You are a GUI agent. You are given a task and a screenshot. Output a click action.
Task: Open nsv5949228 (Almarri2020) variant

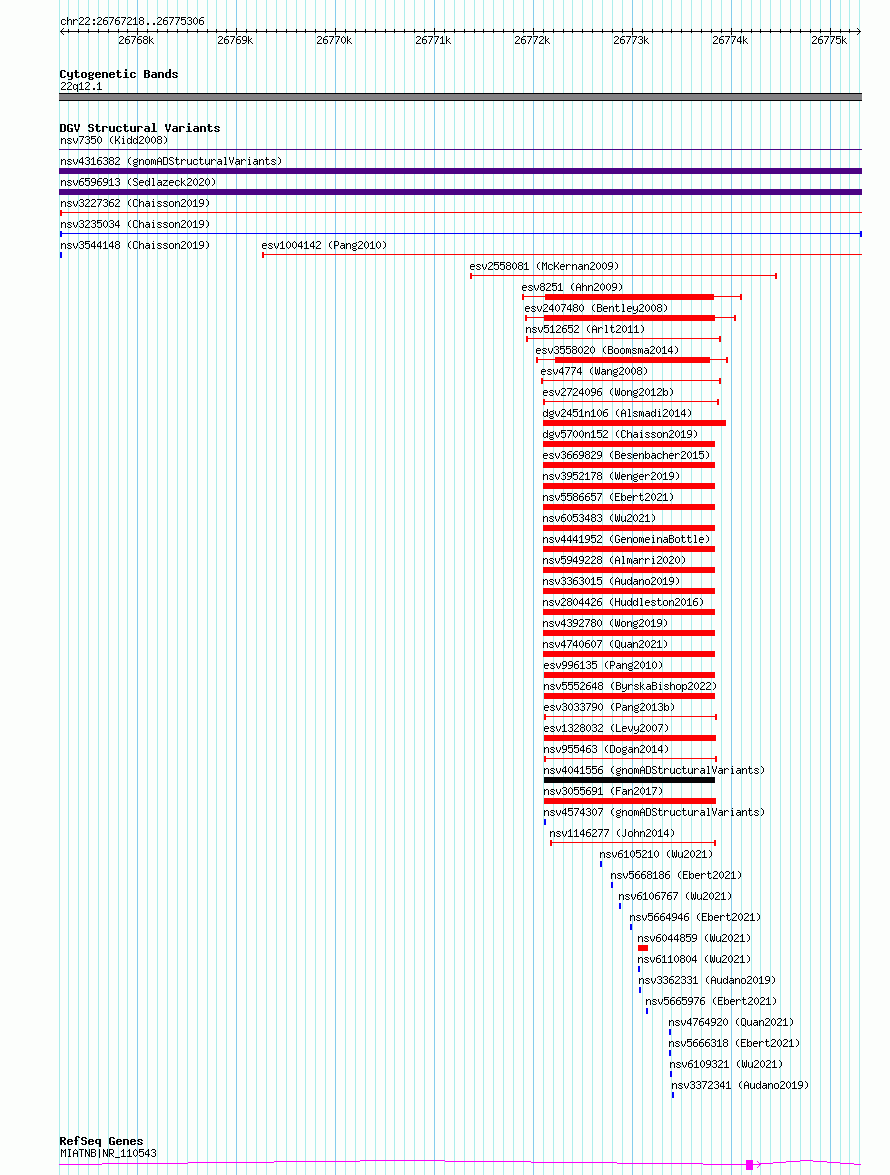[x=614, y=560]
